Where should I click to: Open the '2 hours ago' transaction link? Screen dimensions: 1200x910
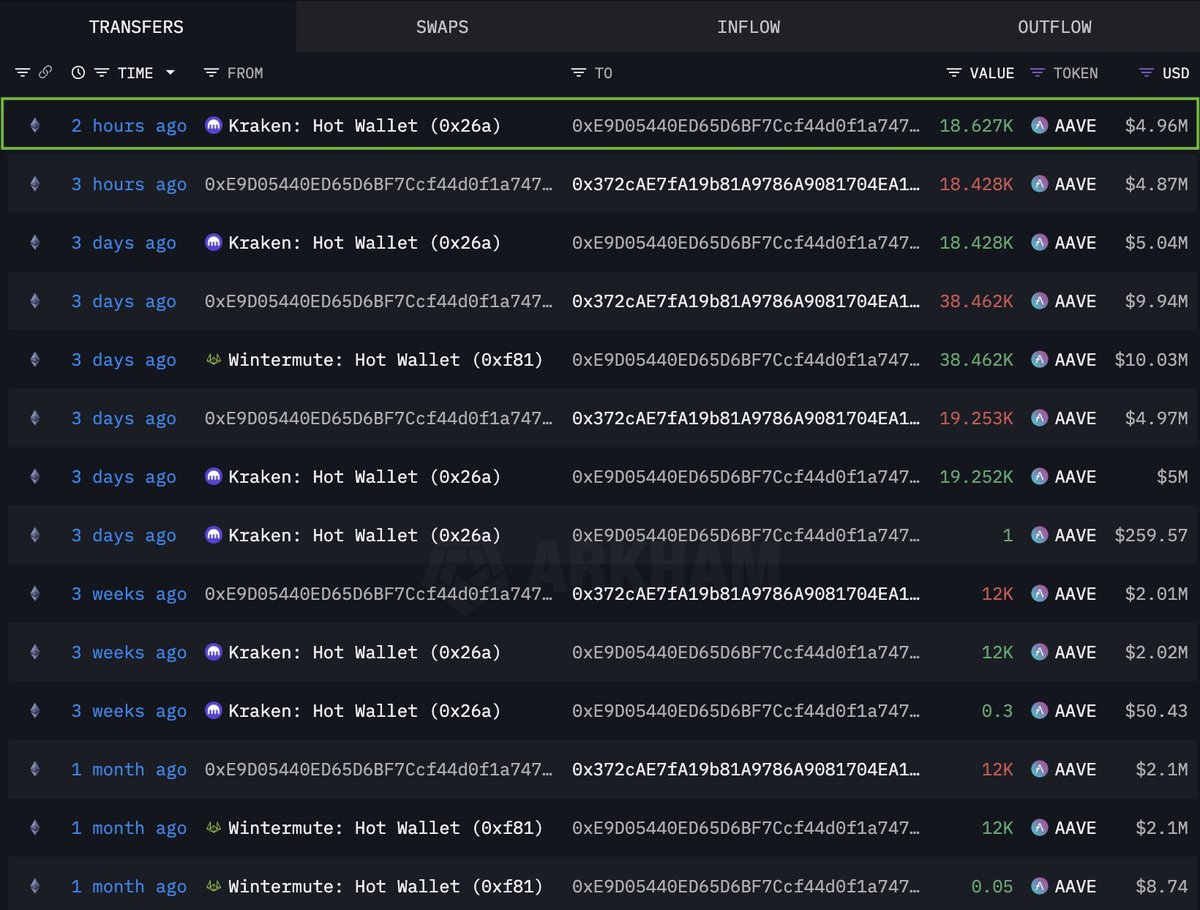129,126
